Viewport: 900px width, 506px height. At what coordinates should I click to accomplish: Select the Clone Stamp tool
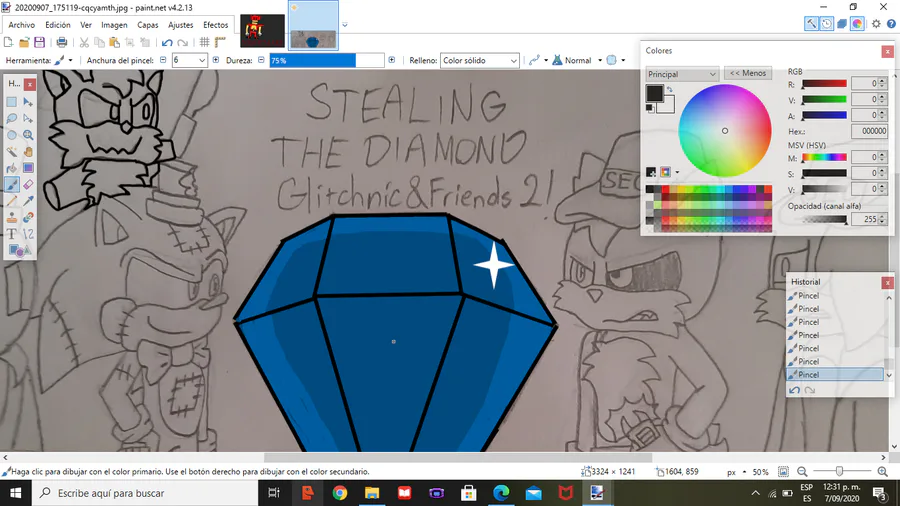11,218
